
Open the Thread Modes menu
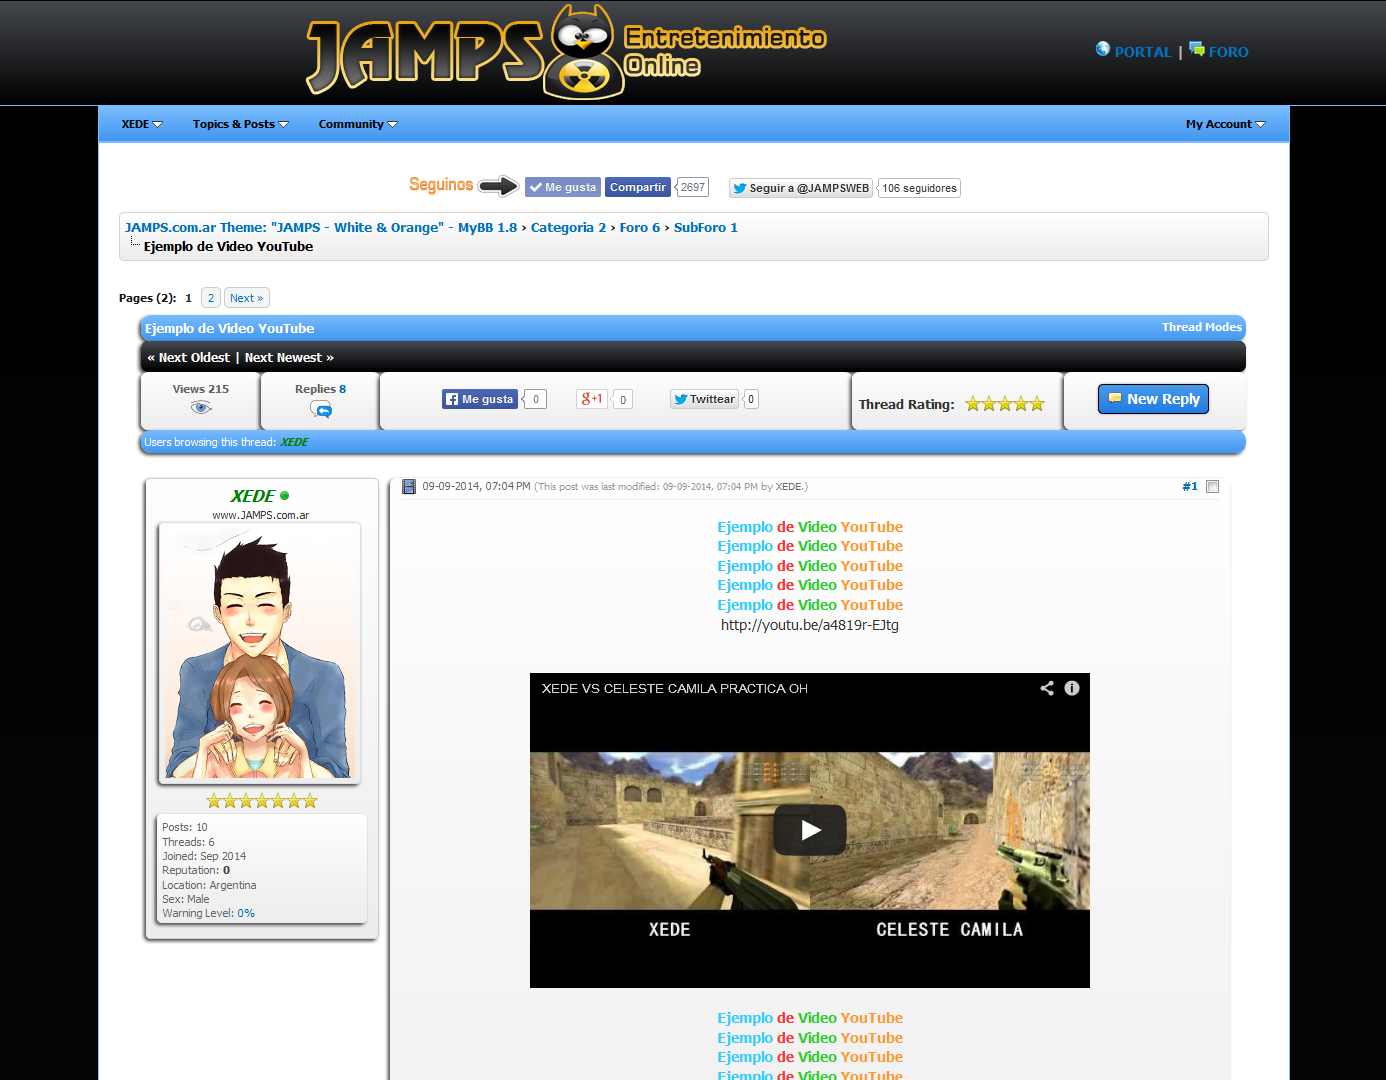click(x=1201, y=327)
